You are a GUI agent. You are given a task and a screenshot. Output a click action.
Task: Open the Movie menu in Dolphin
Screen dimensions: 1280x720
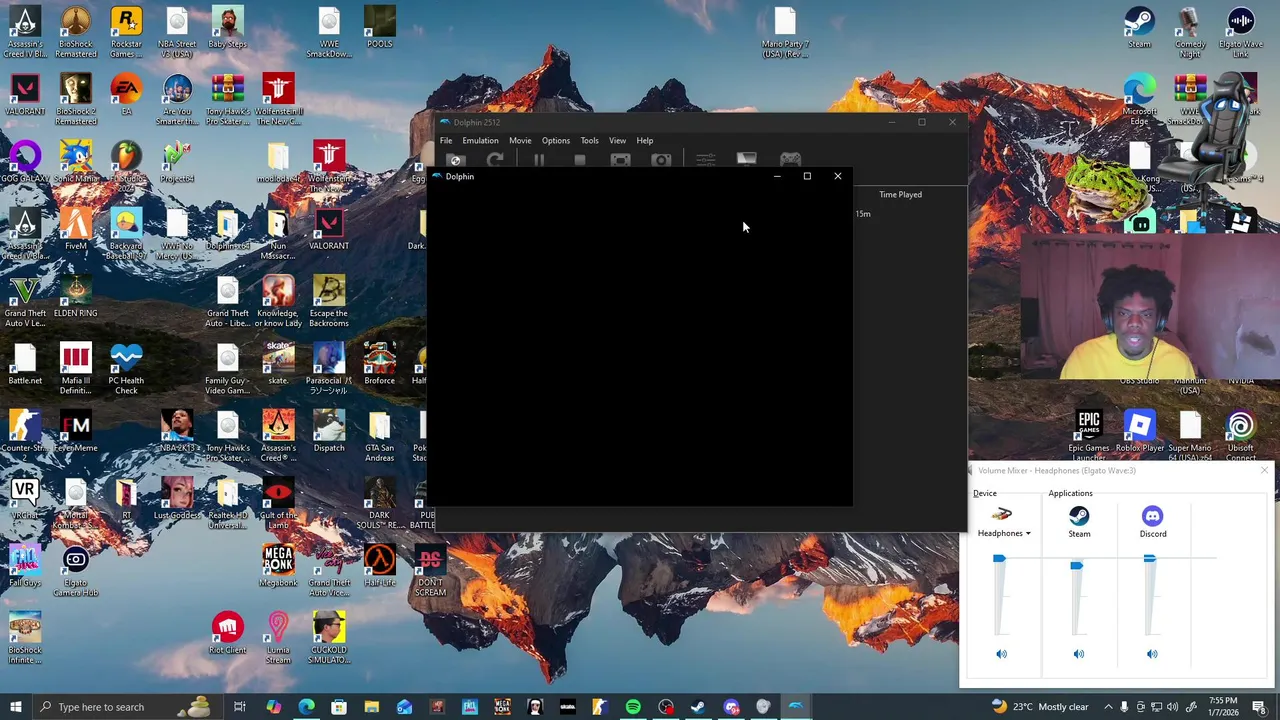pos(520,141)
